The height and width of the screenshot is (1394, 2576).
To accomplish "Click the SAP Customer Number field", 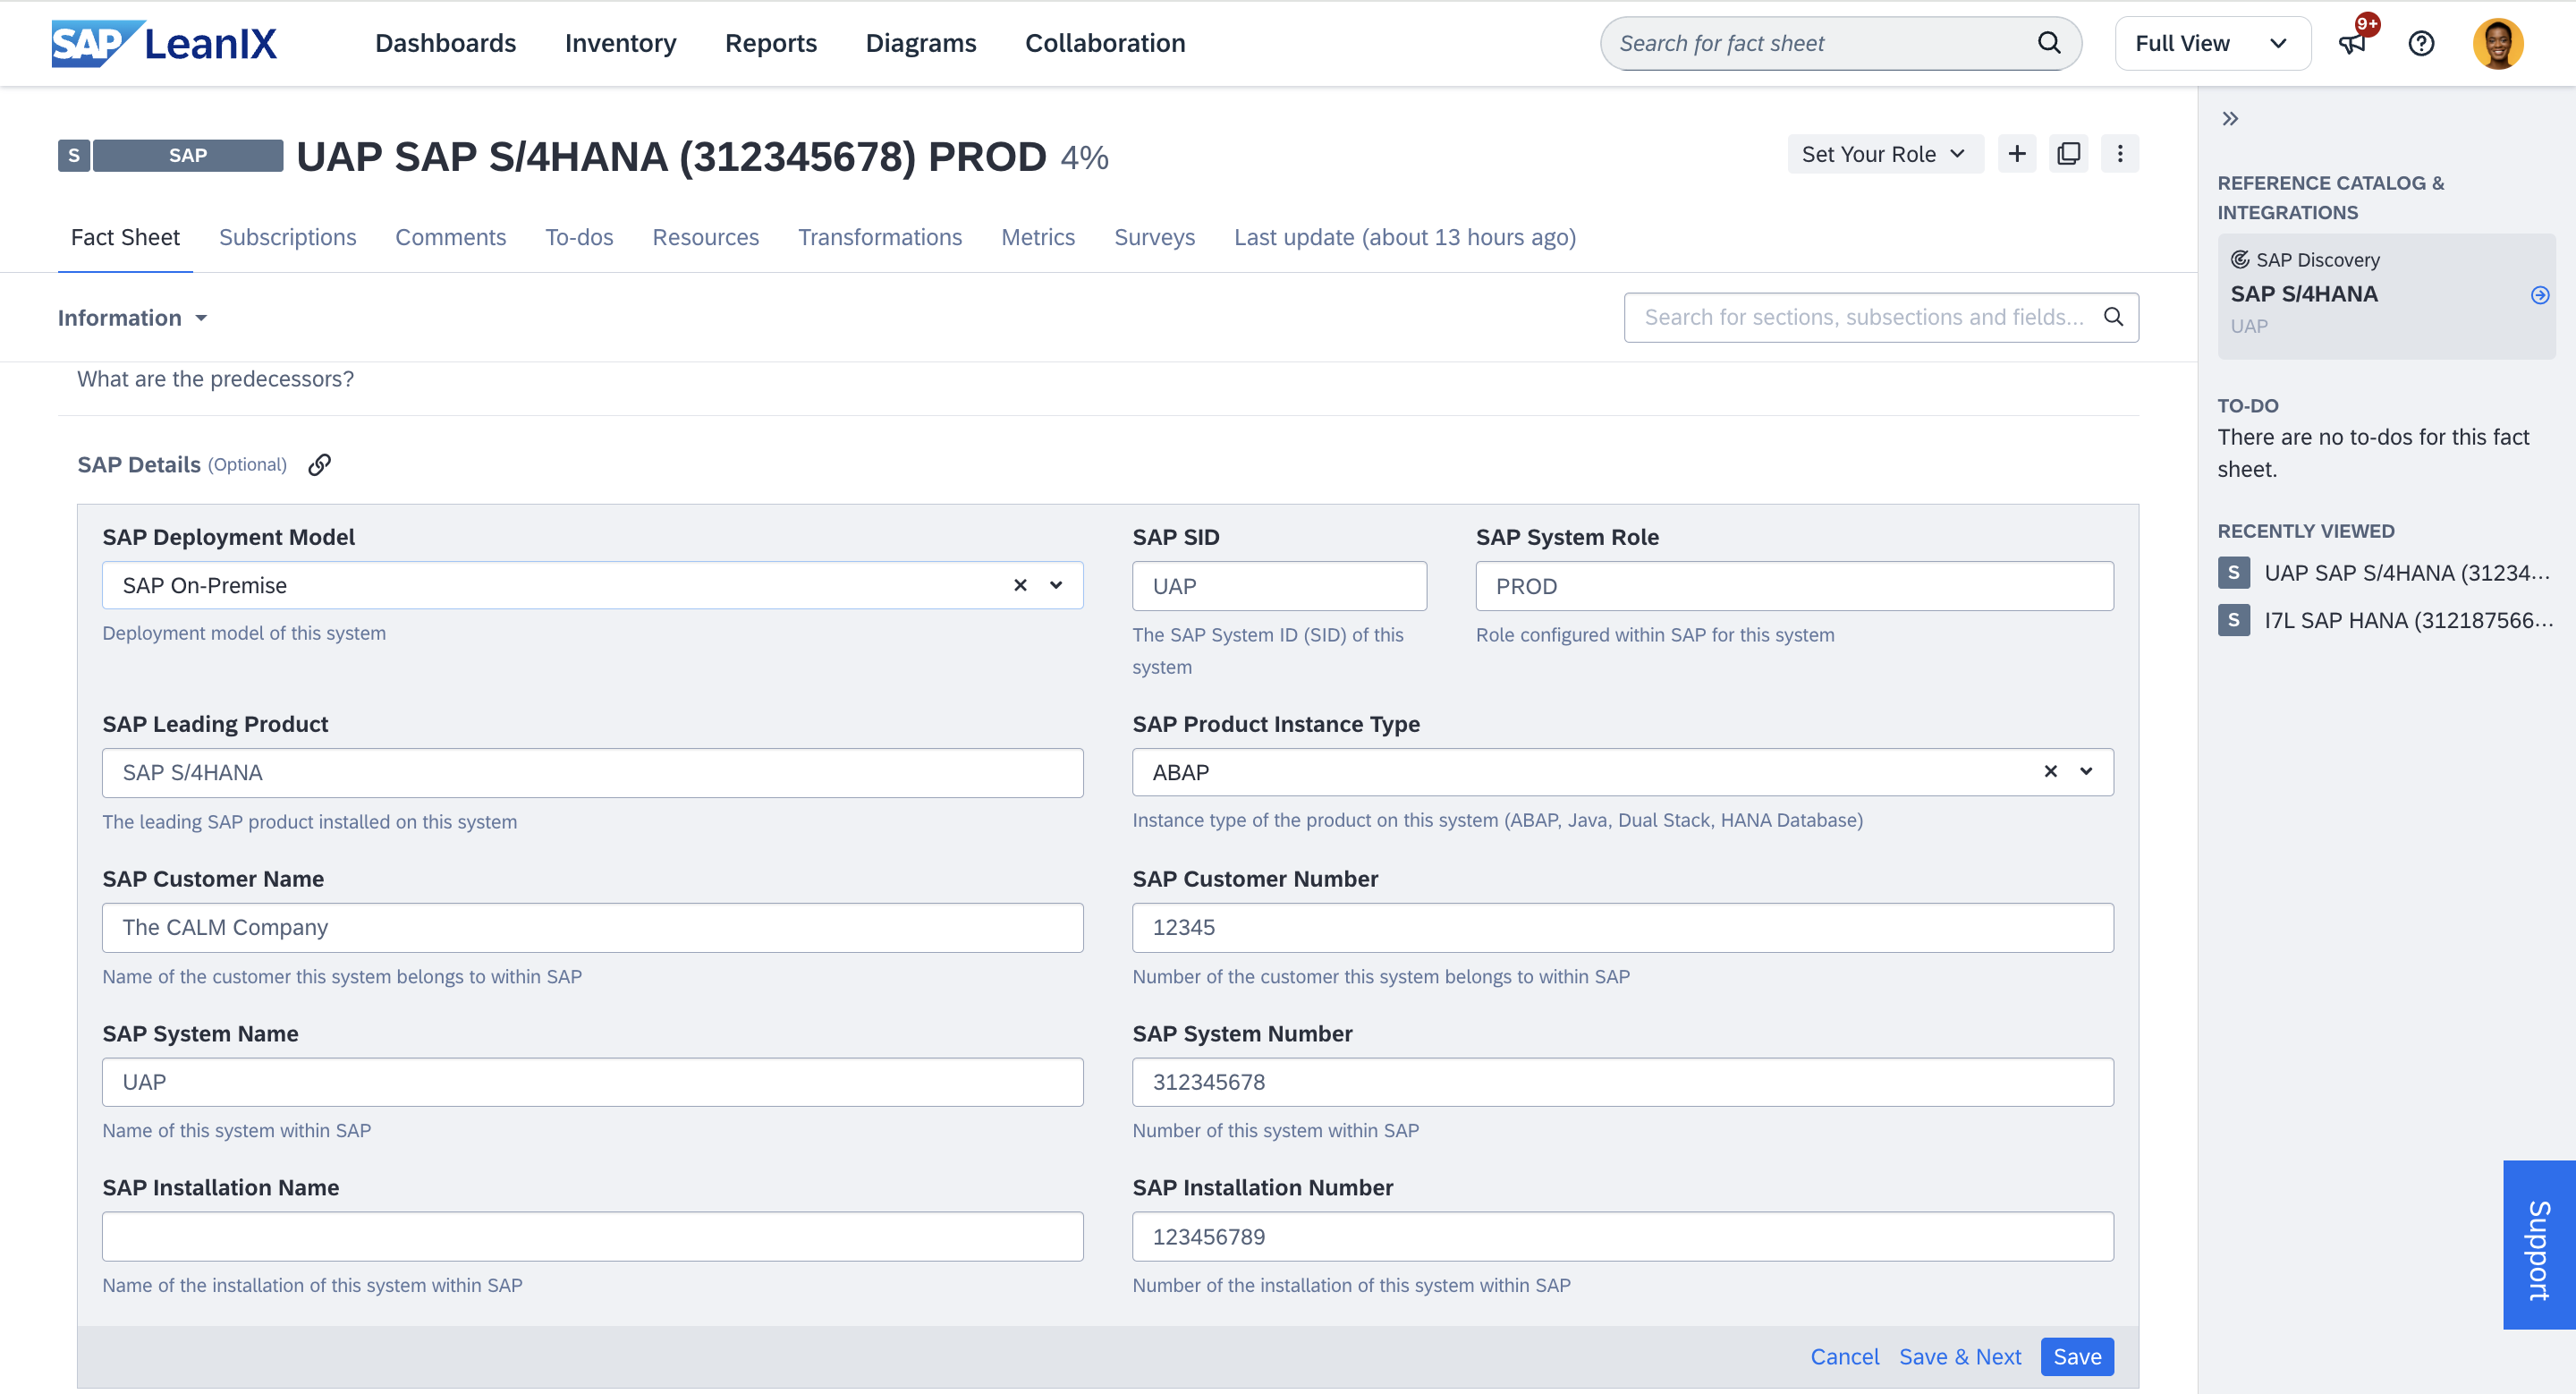I will click(x=1622, y=927).
